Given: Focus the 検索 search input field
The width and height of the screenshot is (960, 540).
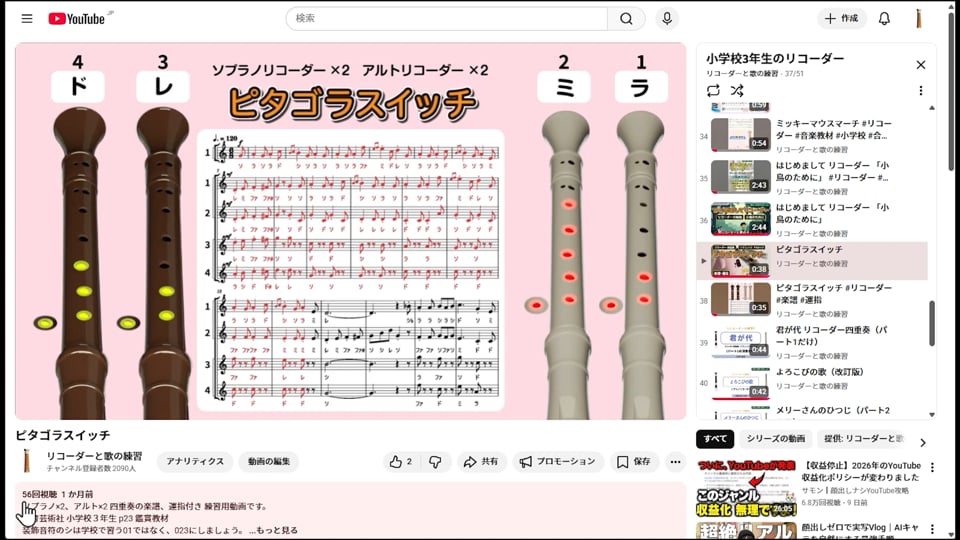Looking at the screenshot, I should click(447, 19).
